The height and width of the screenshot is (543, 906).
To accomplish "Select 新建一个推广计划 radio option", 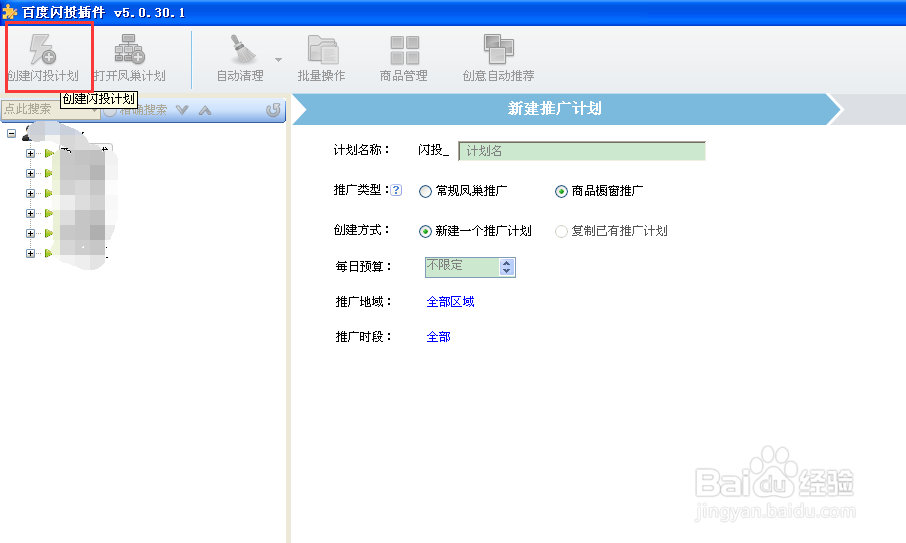I will tap(425, 232).
